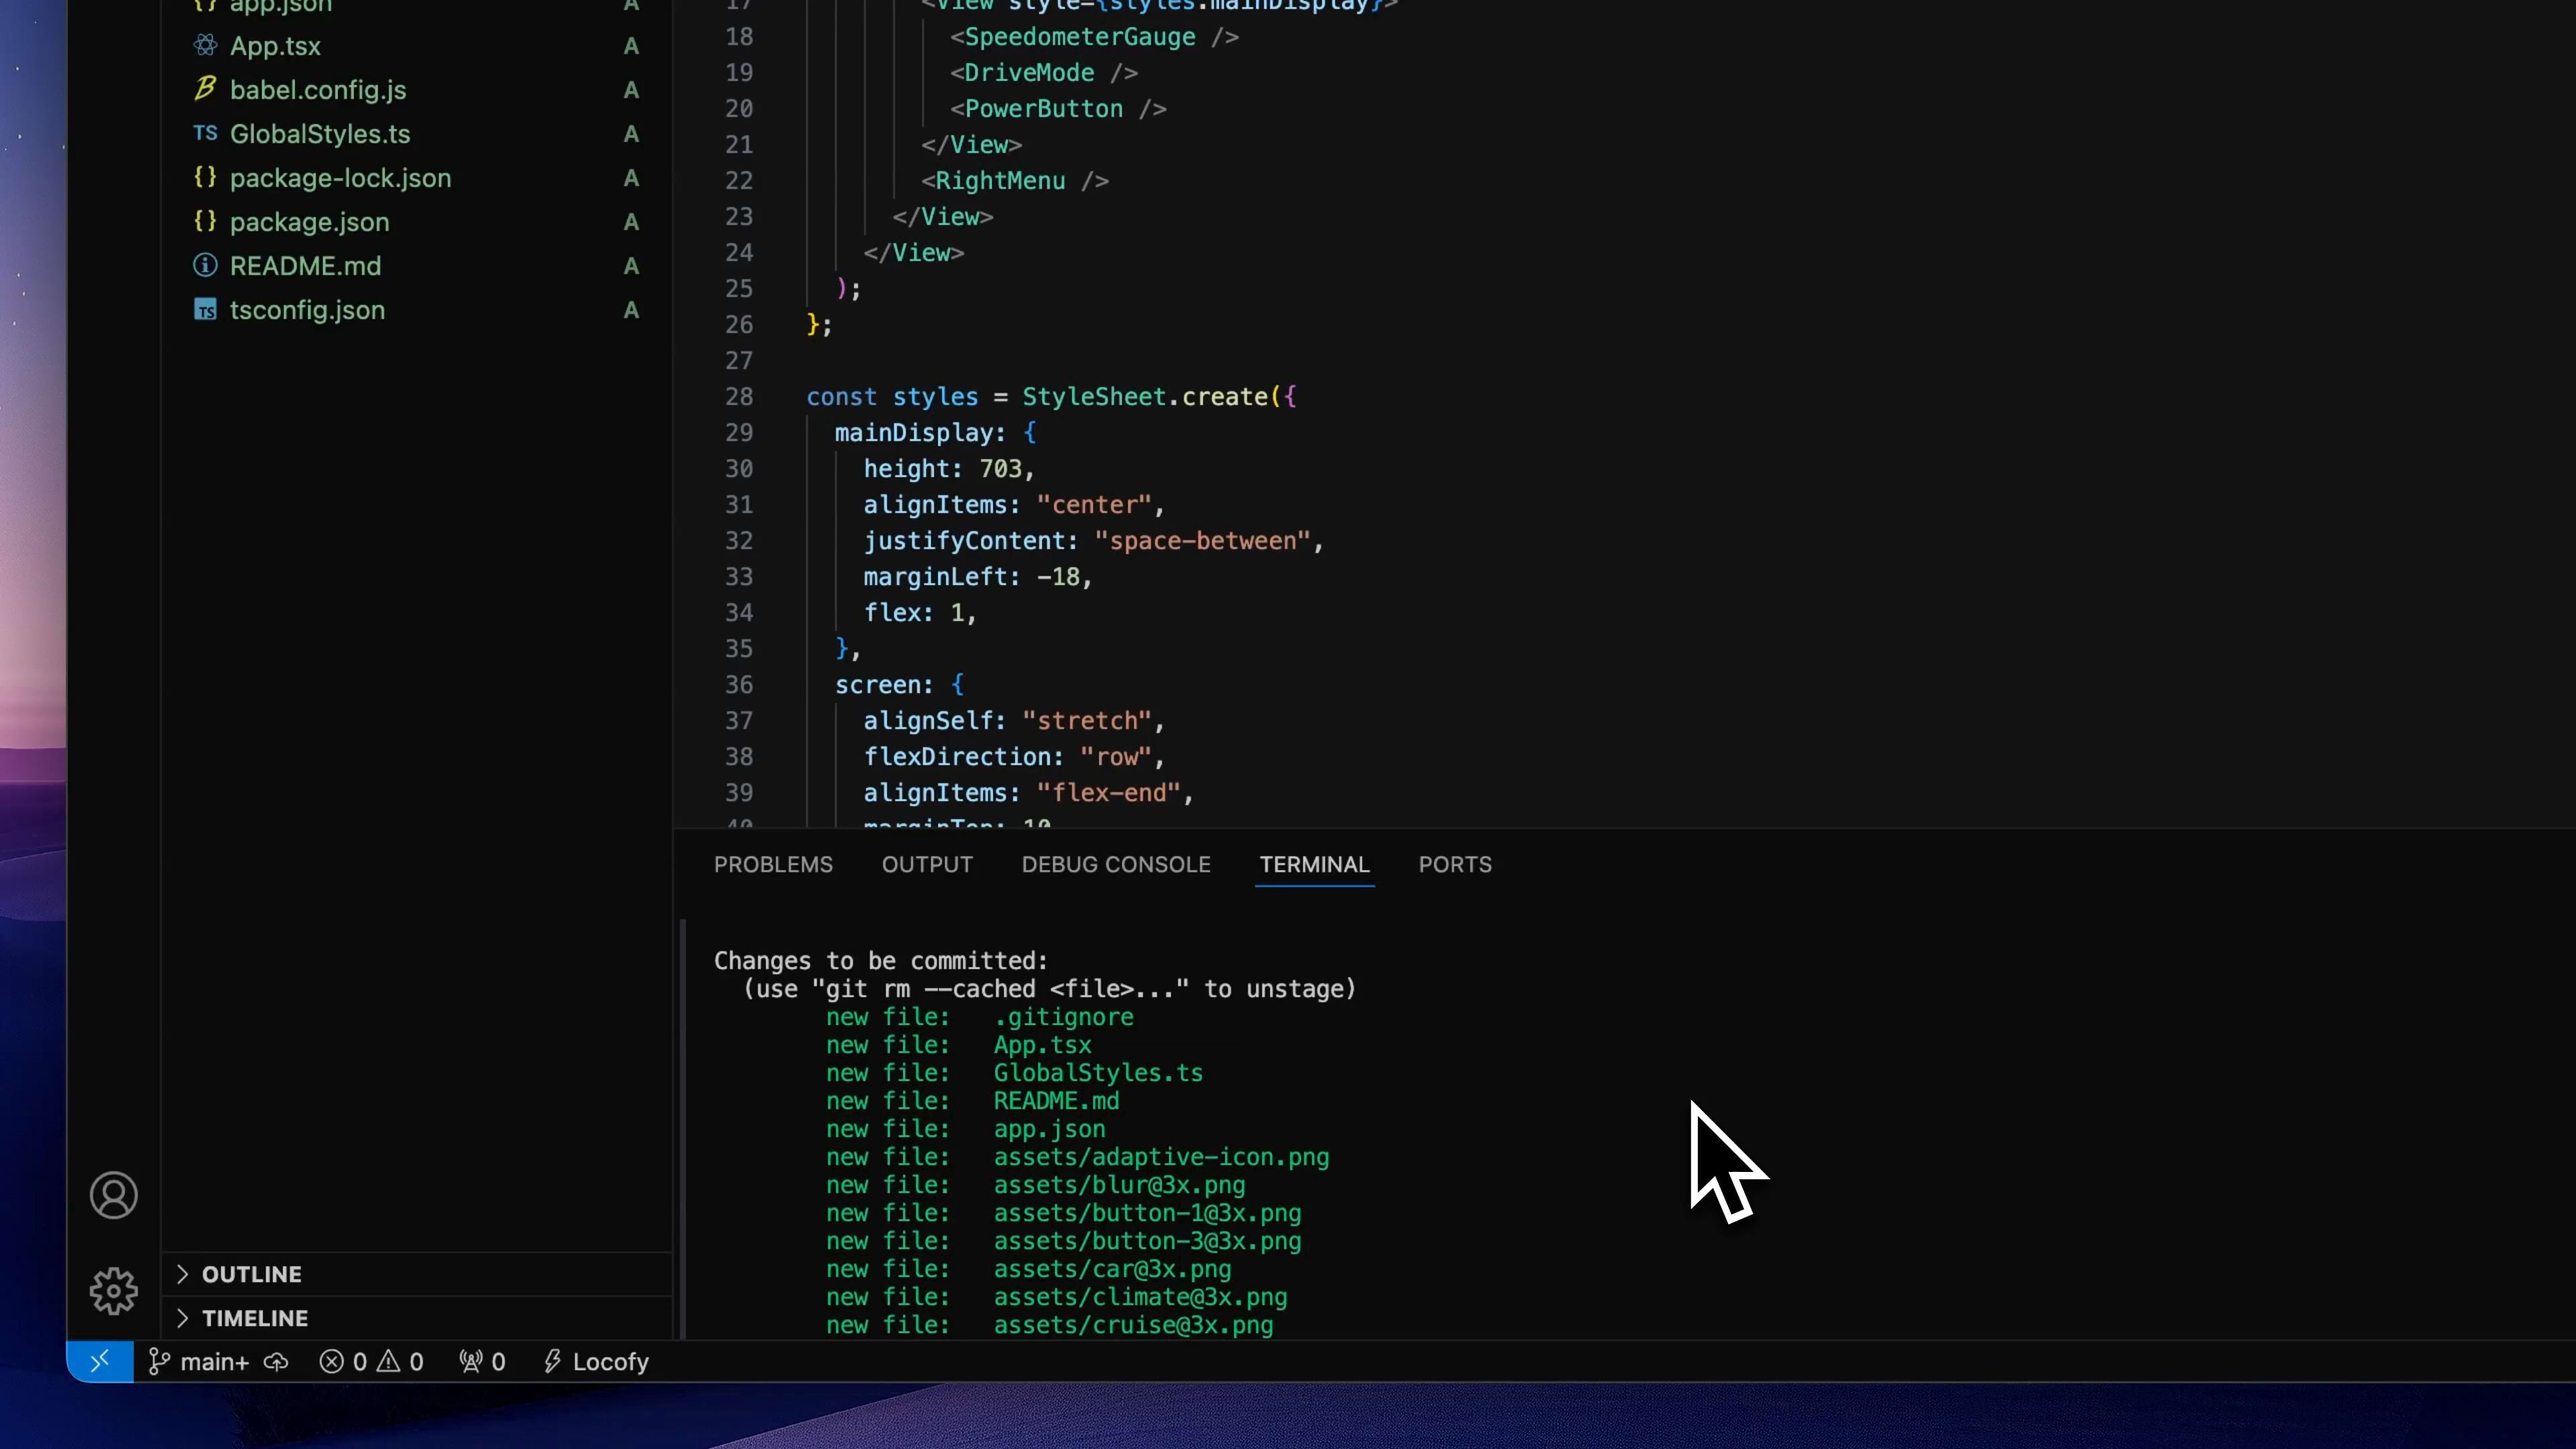Expand the OUTLINE section
Image resolution: width=2576 pixels, height=1449 pixels.
(x=418, y=1274)
